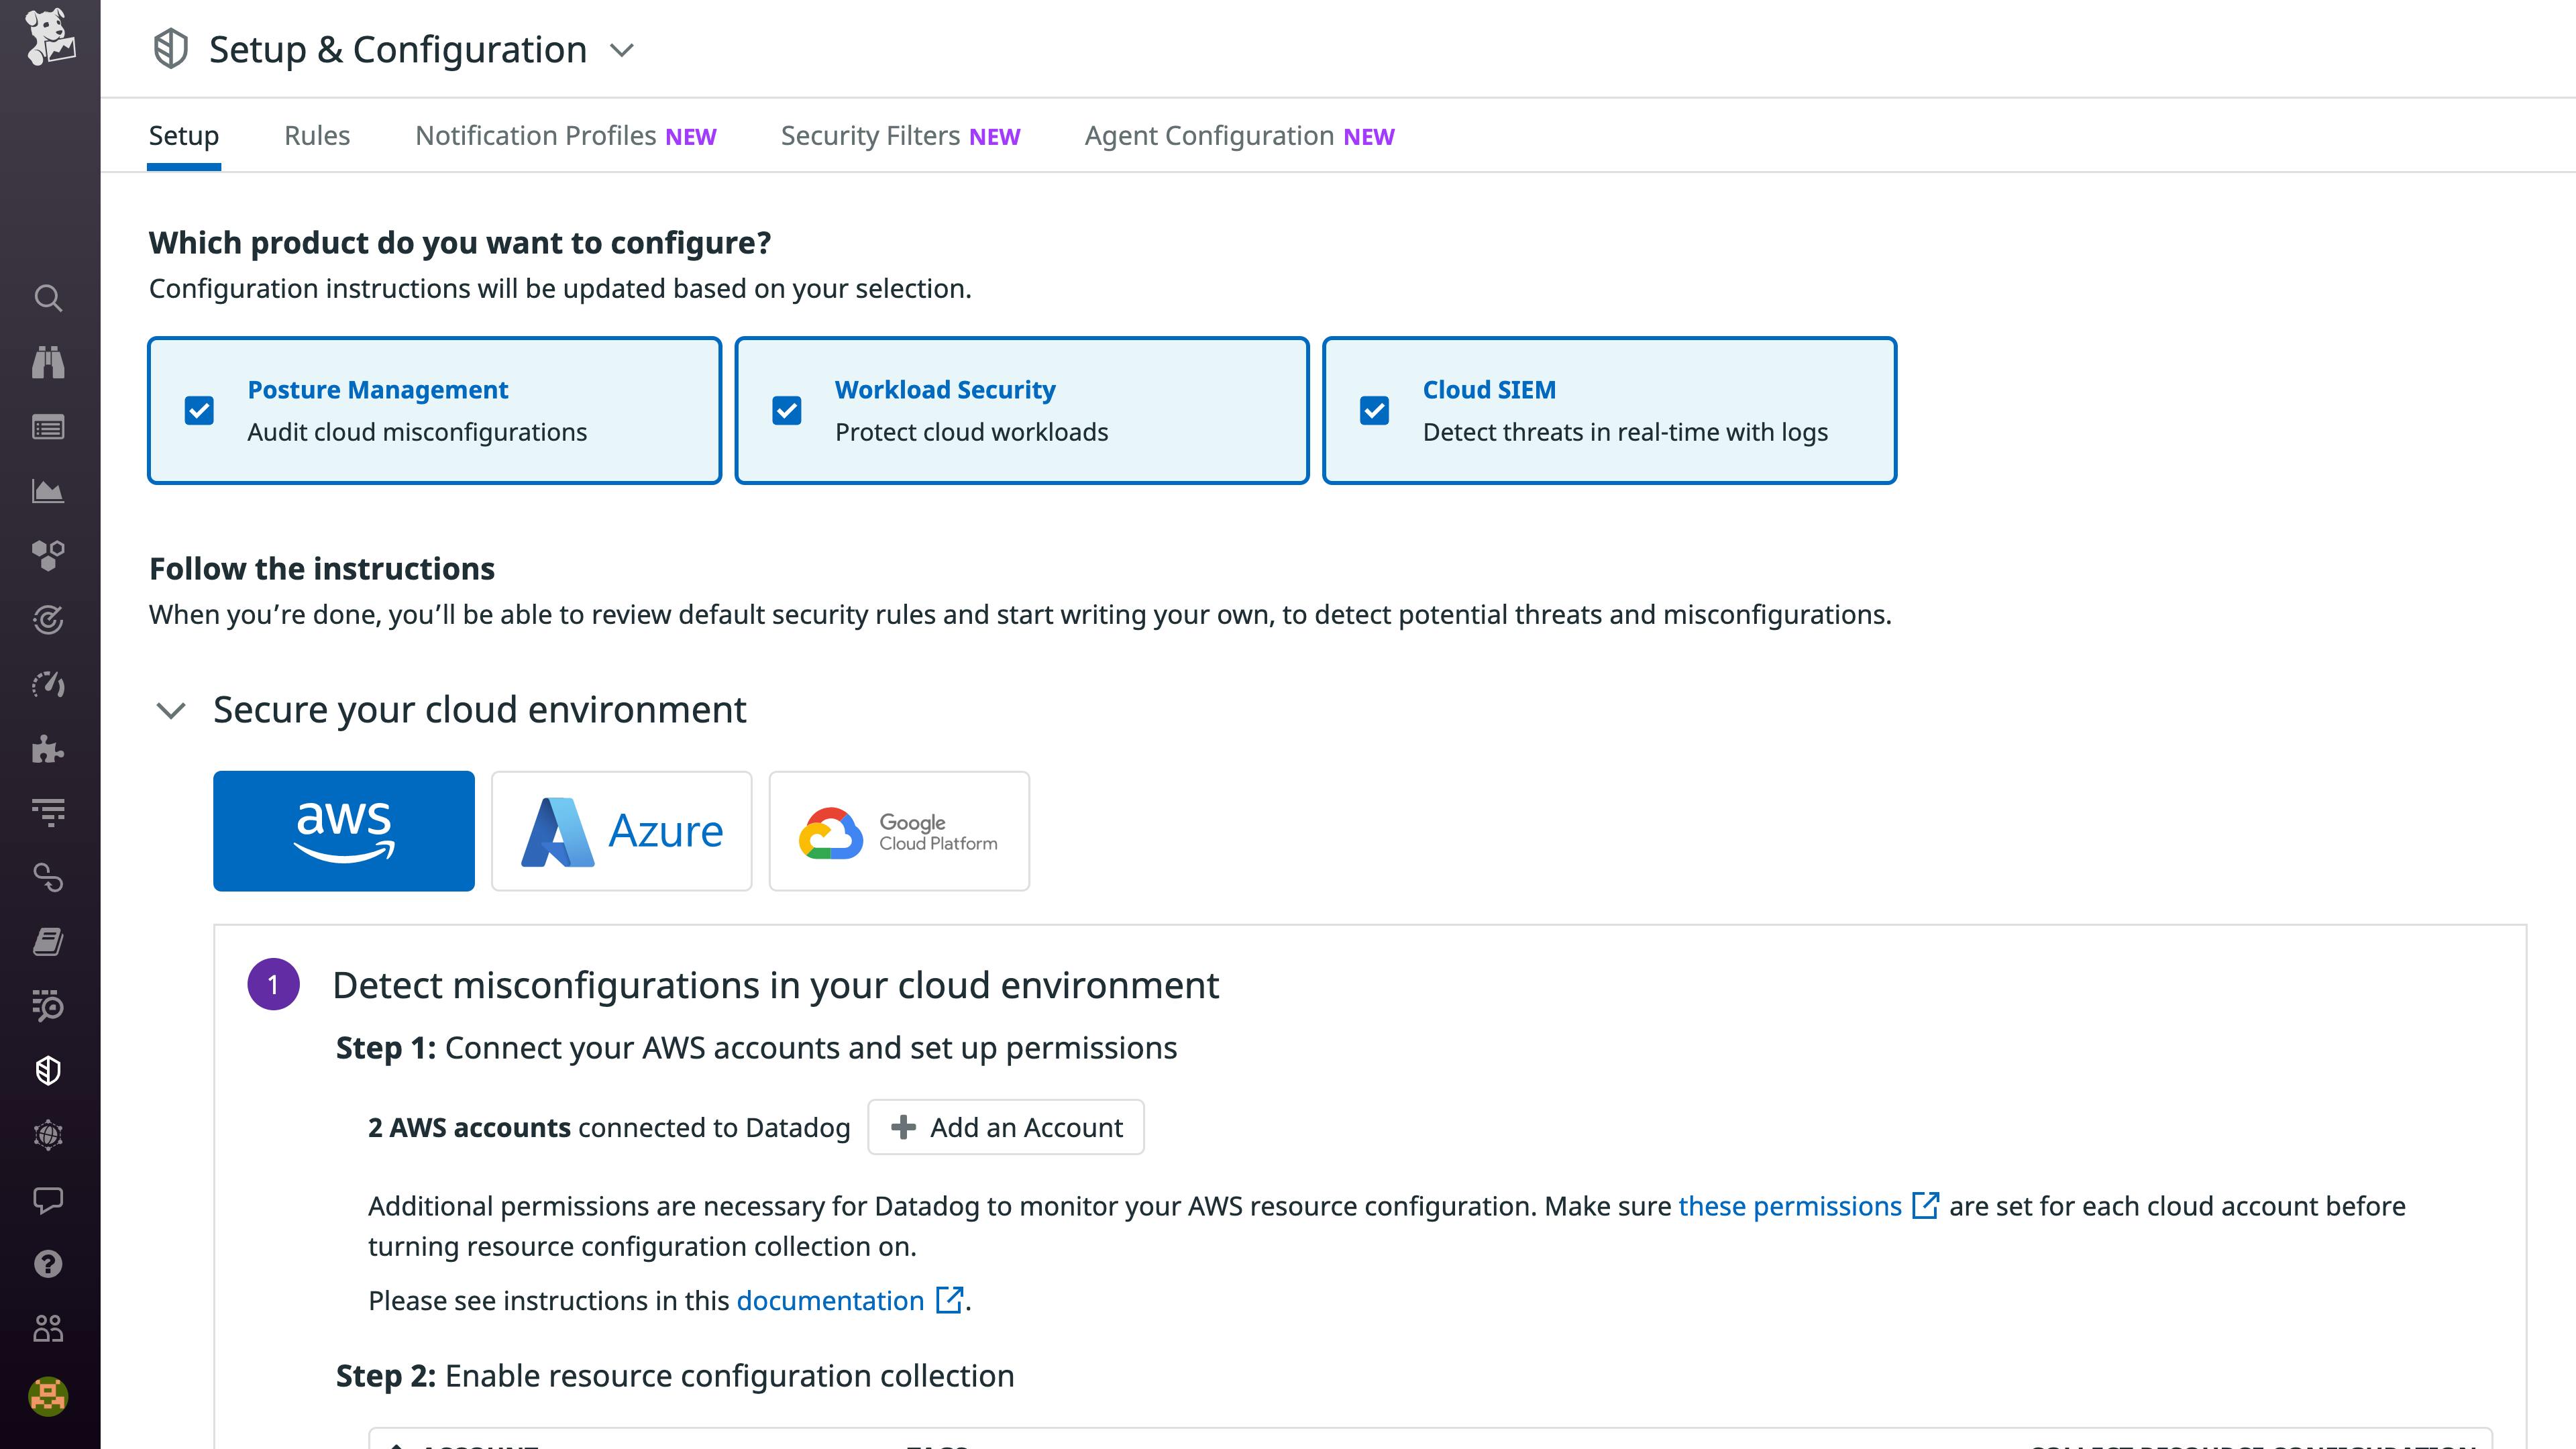
Task: Click the Add an Account button
Action: click(1006, 1127)
